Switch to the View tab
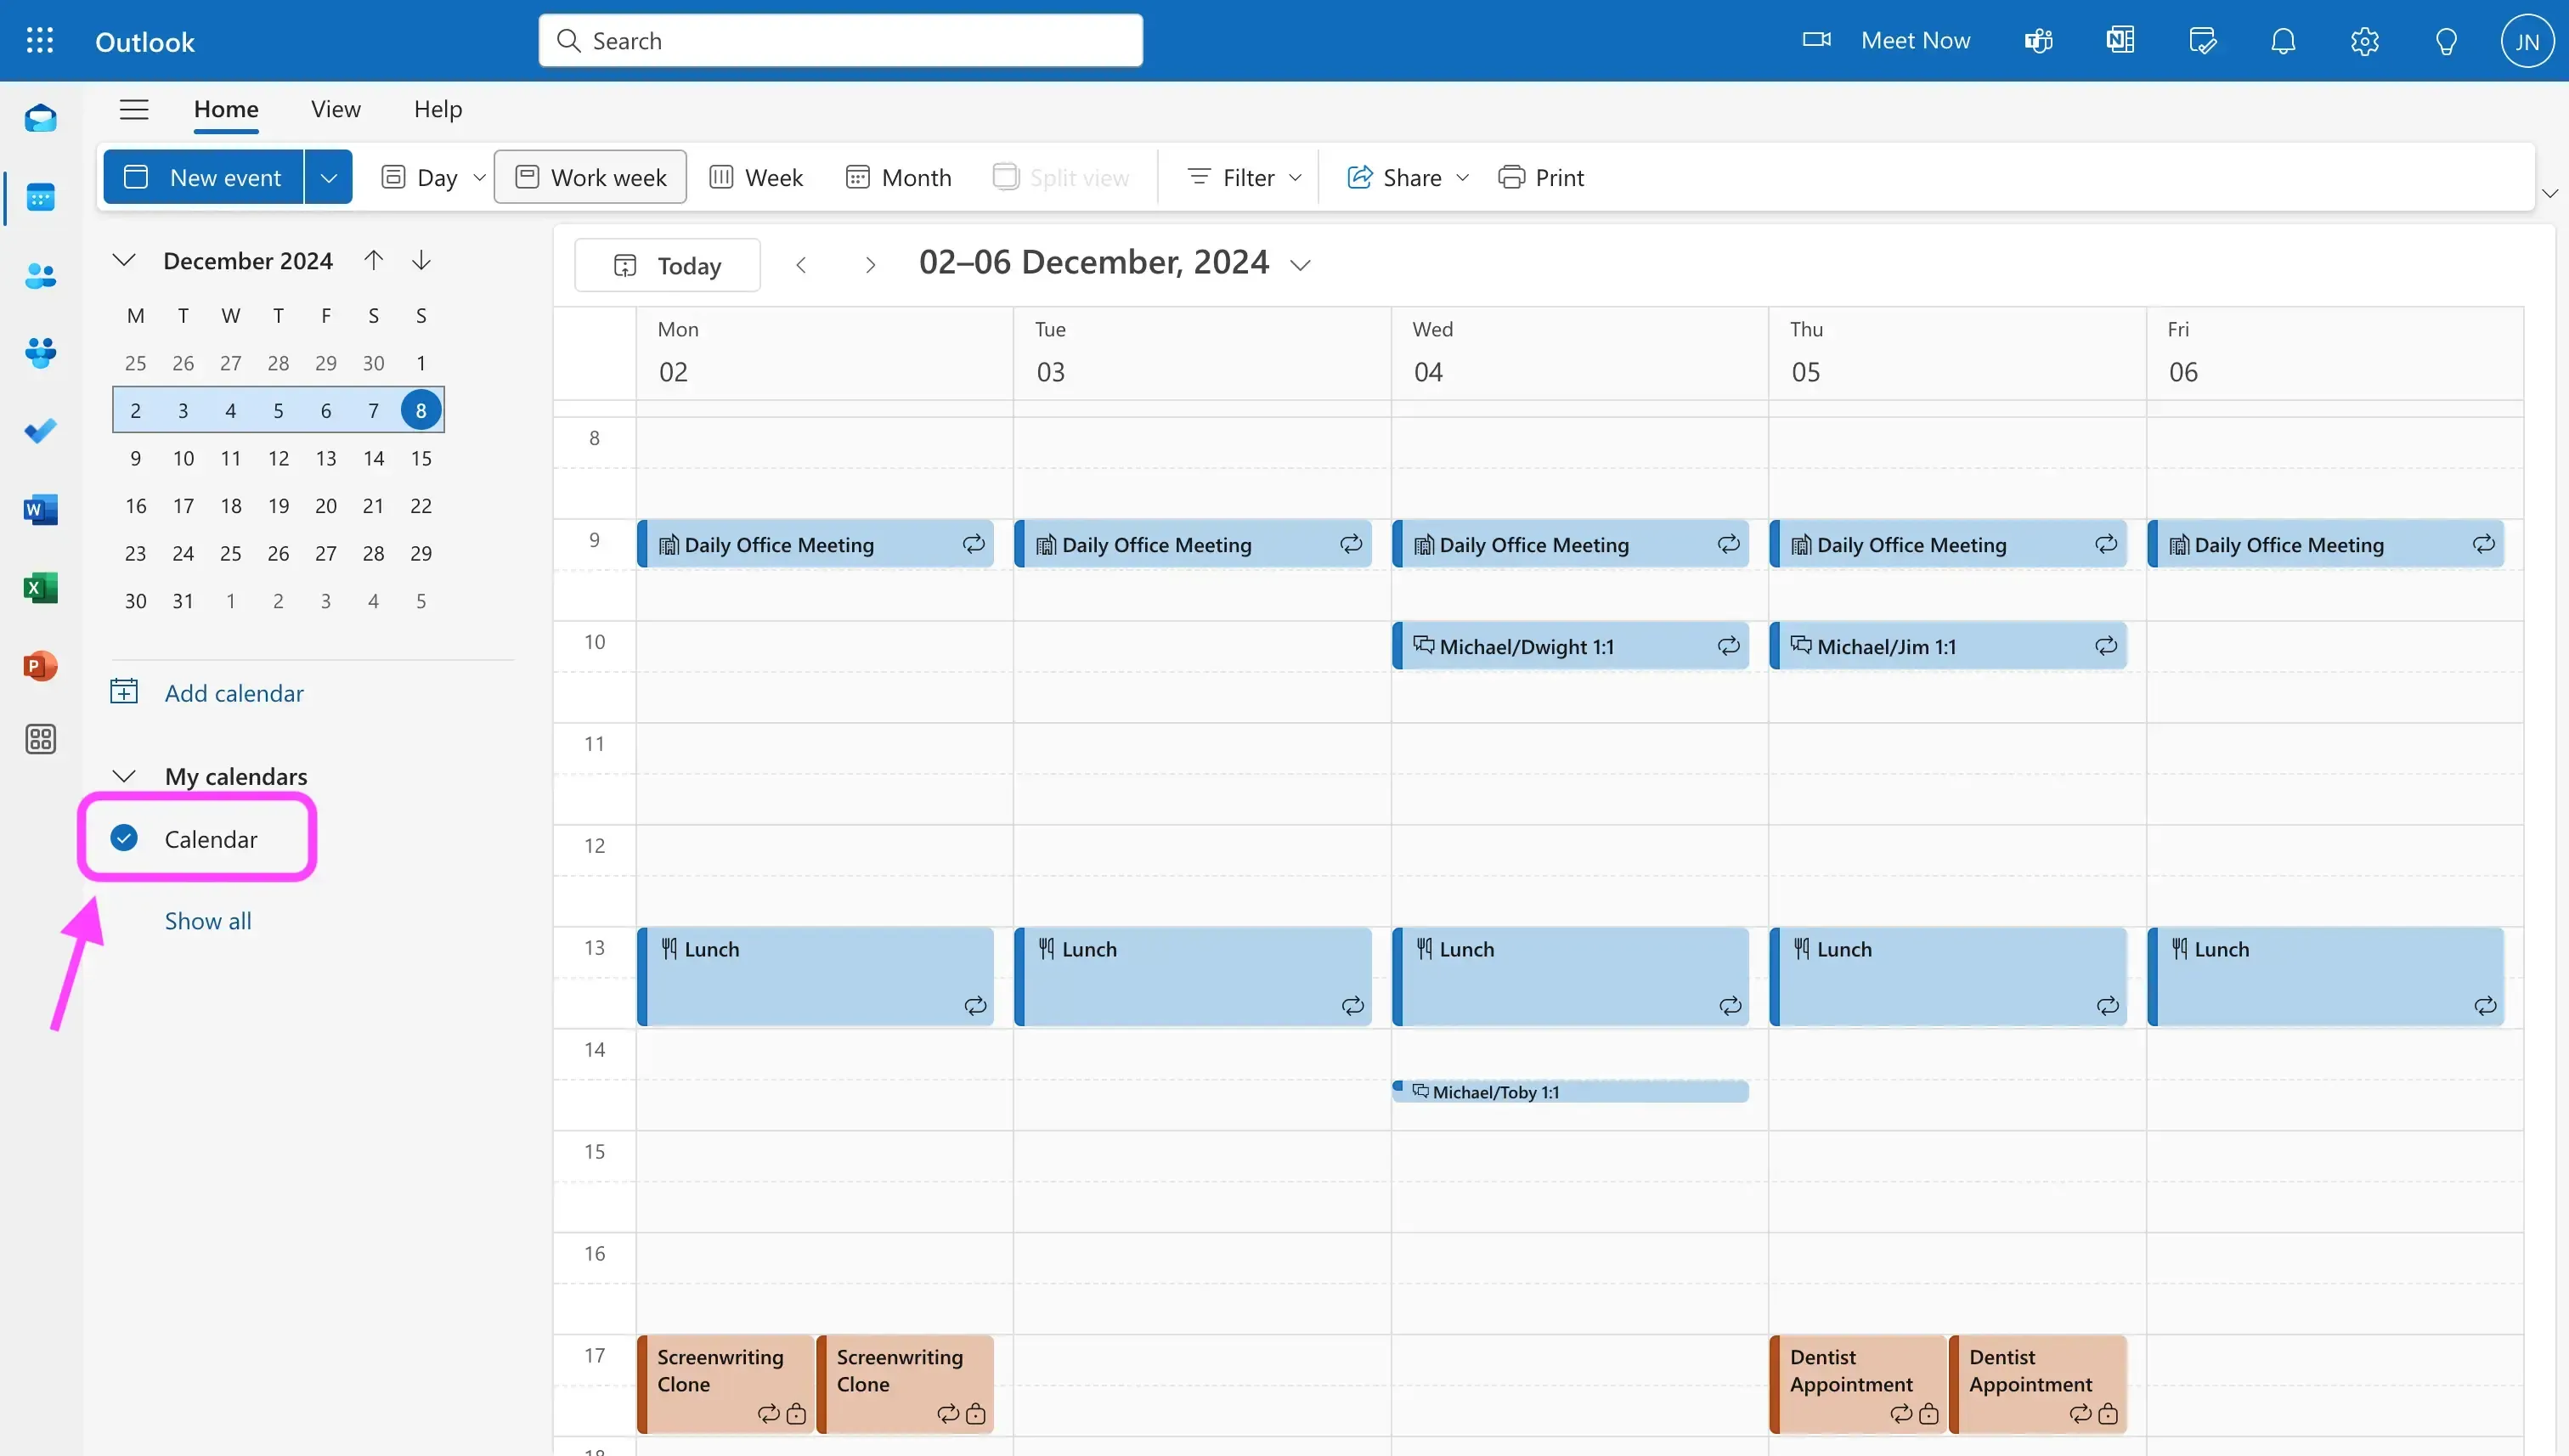Viewport: 2569px width, 1456px height. [x=334, y=109]
